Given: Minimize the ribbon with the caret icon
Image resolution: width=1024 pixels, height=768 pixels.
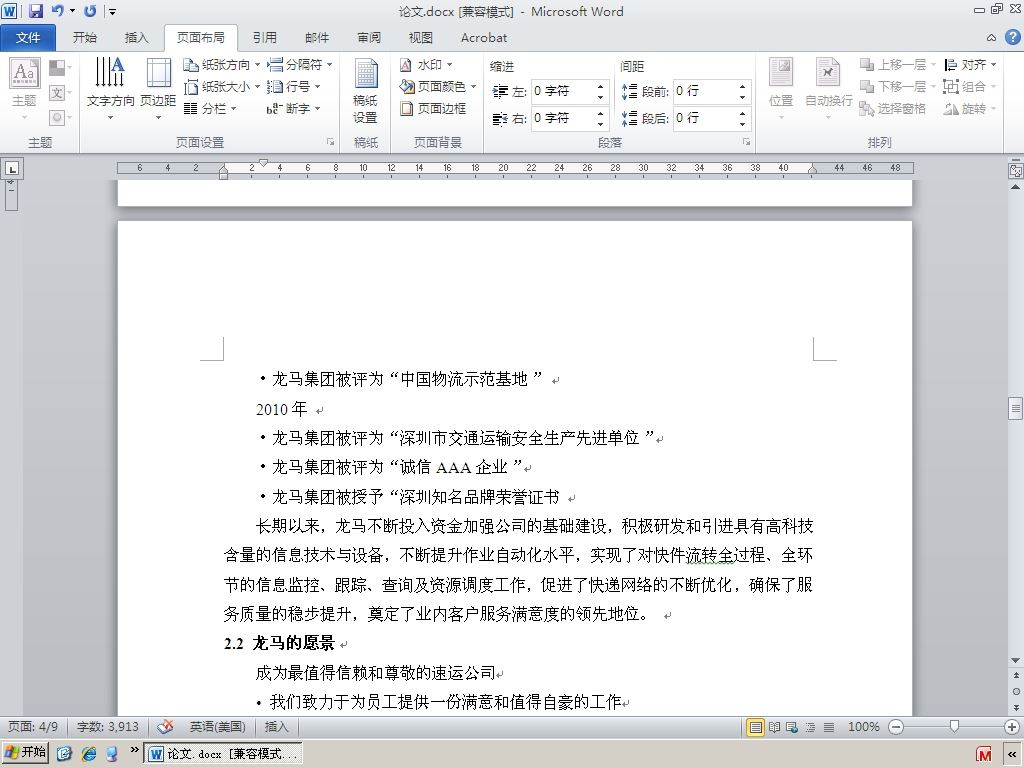Looking at the screenshot, I should (991, 38).
